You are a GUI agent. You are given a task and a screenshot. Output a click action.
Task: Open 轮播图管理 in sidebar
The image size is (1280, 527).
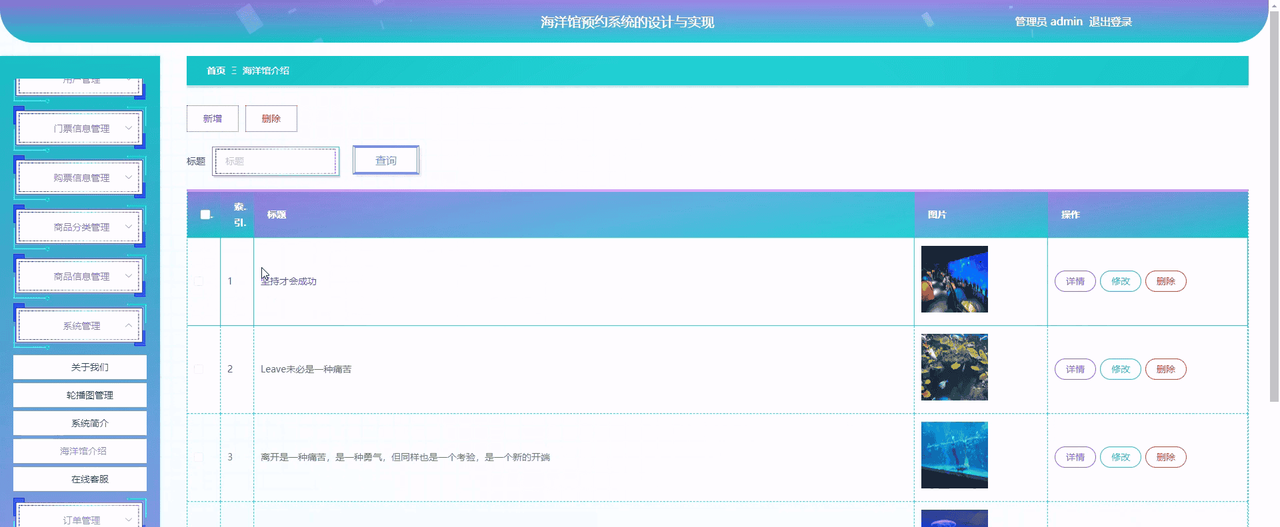tap(80, 395)
